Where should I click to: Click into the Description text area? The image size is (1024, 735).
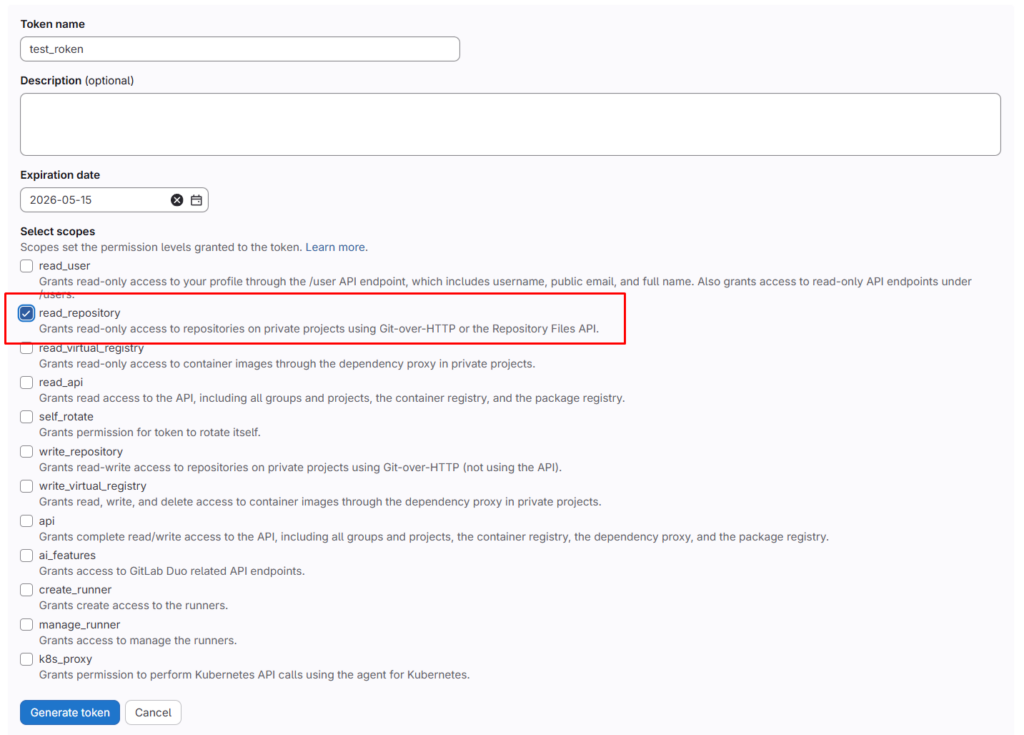tap(510, 124)
